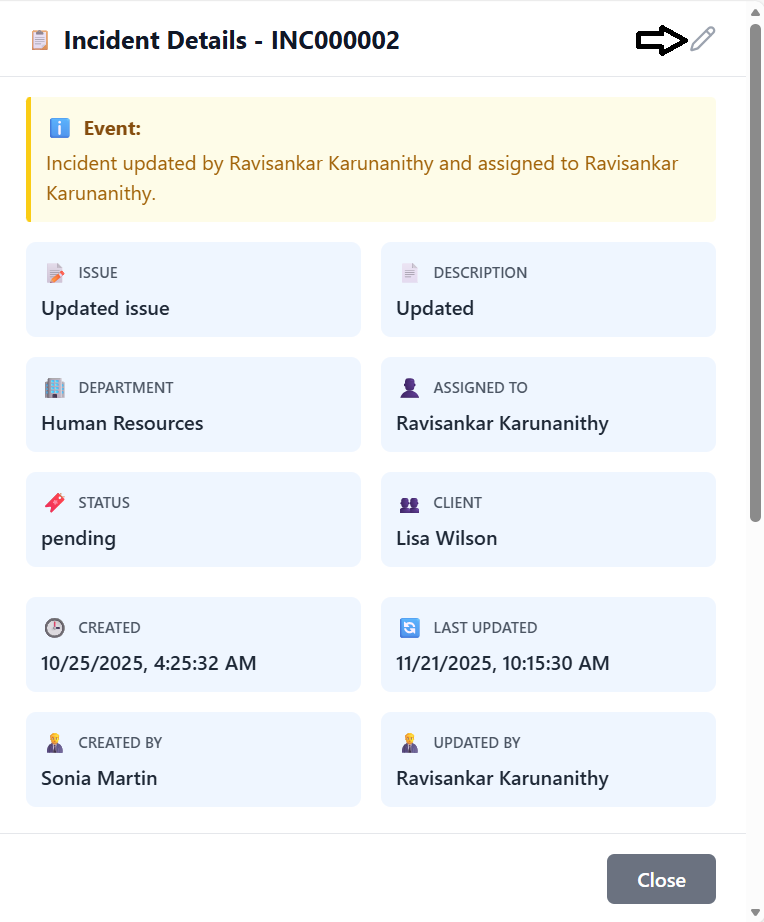Click the clipboard icon beside Incident Details
This screenshot has height=922, width=764.
click(40, 41)
